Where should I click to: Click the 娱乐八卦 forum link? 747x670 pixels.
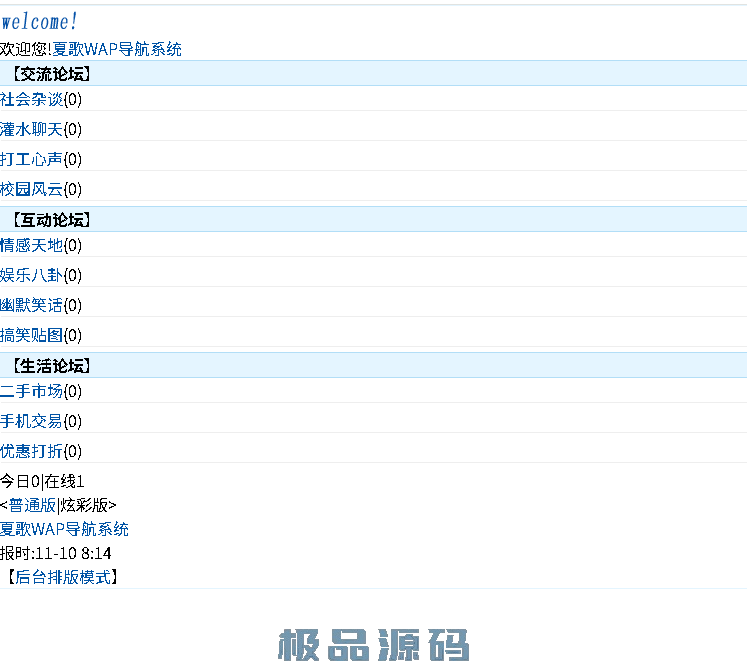pyautogui.click(x=31, y=275)
